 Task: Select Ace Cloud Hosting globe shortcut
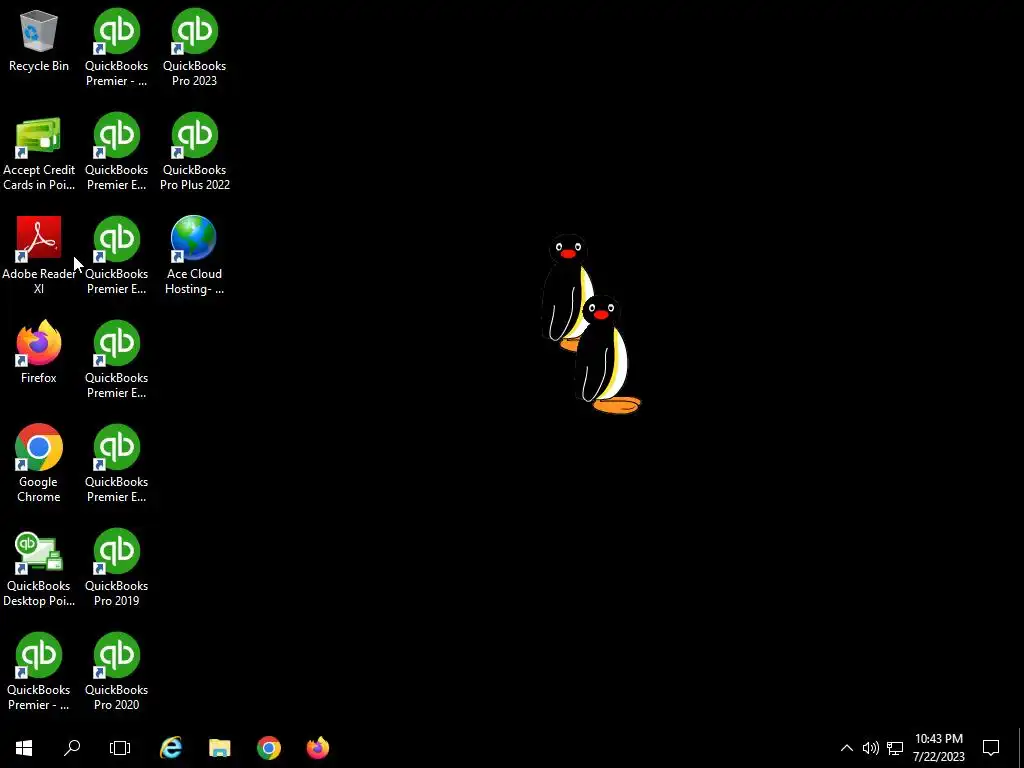point(194,255)
